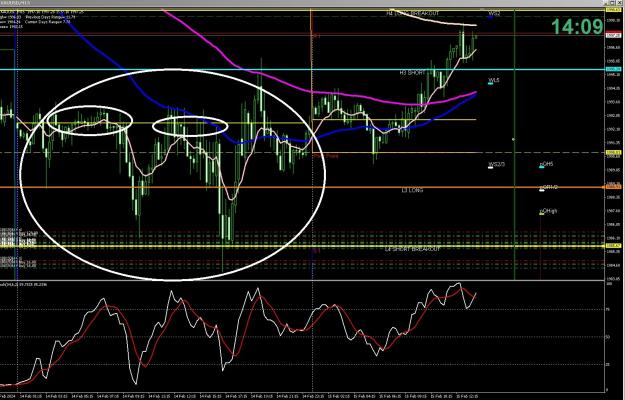625x400 pixels.
Task: Click the WS2 weekly level marker
Action: click(494, 14)
